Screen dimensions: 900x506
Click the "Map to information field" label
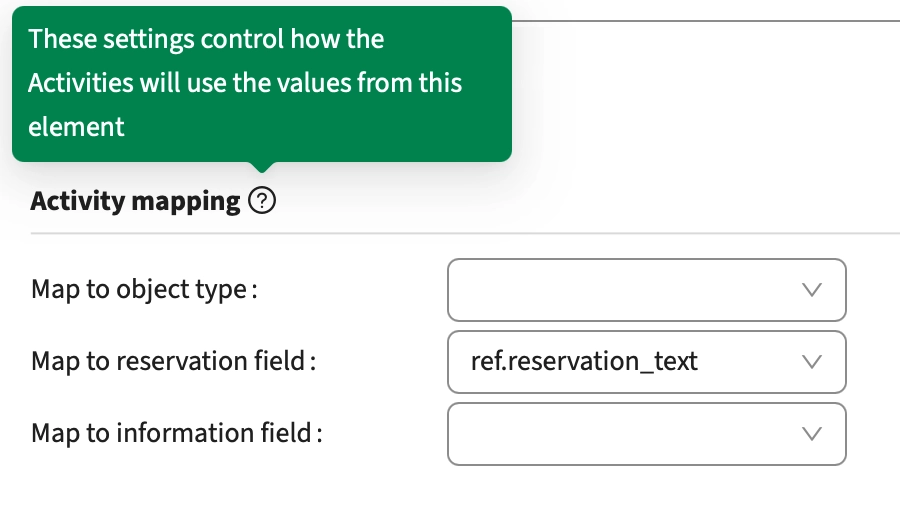point(177,434)
